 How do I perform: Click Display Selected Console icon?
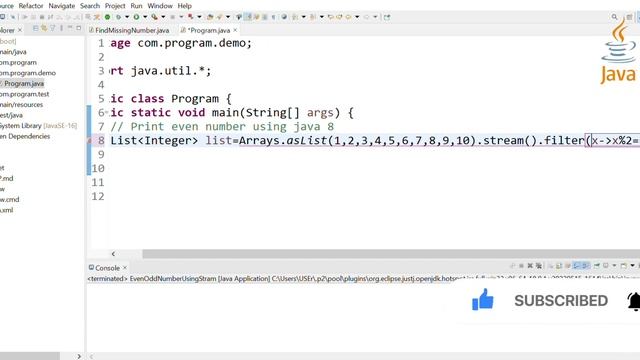pyautogui.click(x=606, y=266)
